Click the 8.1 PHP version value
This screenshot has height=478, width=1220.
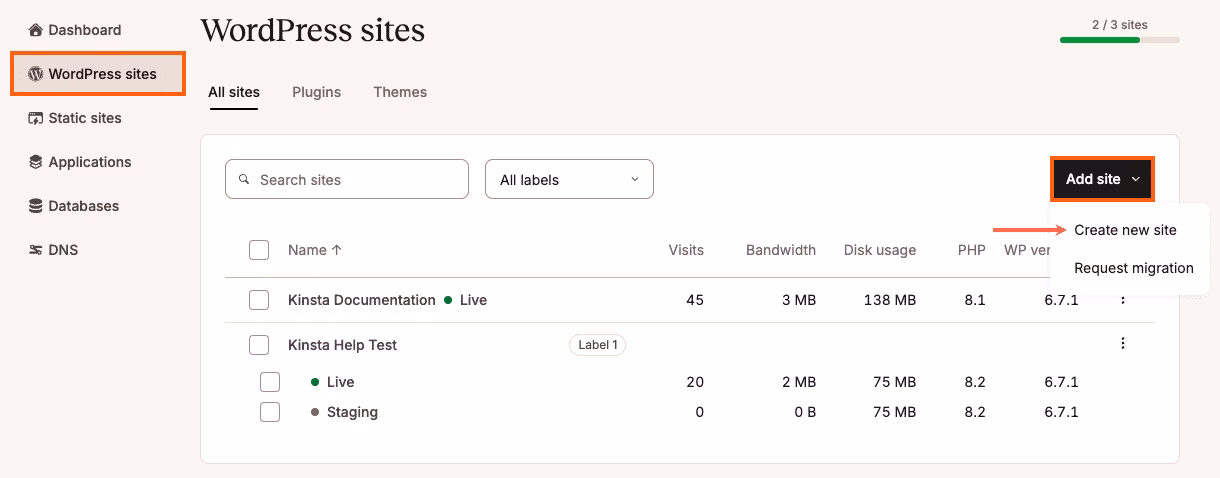[975, 300]
